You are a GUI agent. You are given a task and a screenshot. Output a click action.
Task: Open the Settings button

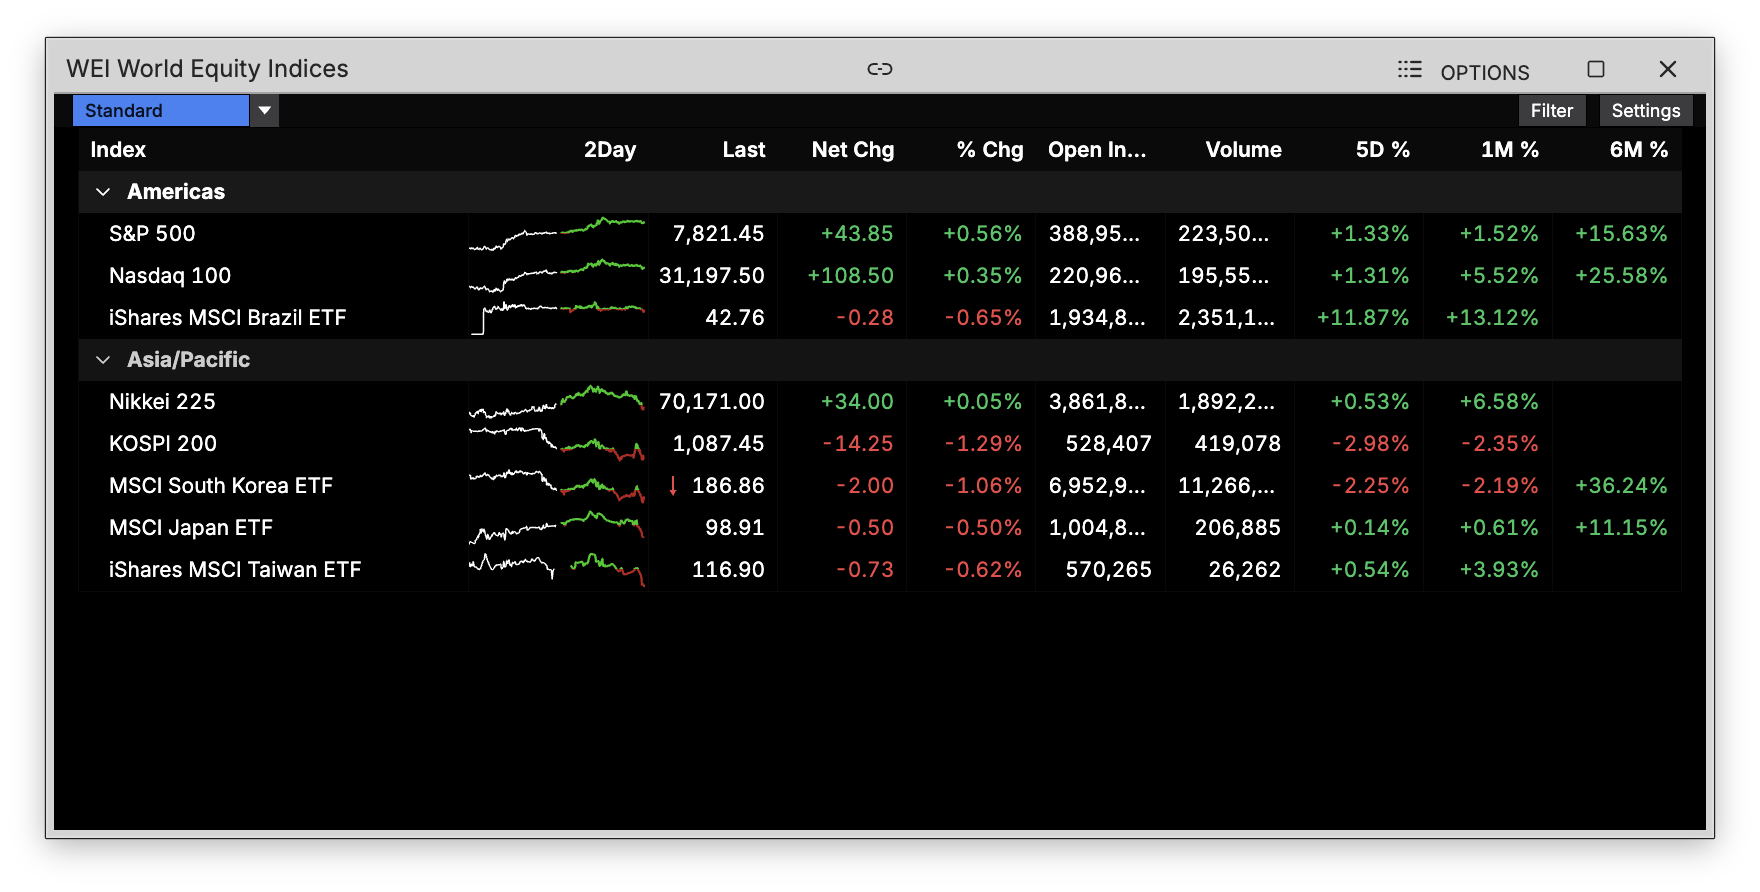tap(1646, 111)
